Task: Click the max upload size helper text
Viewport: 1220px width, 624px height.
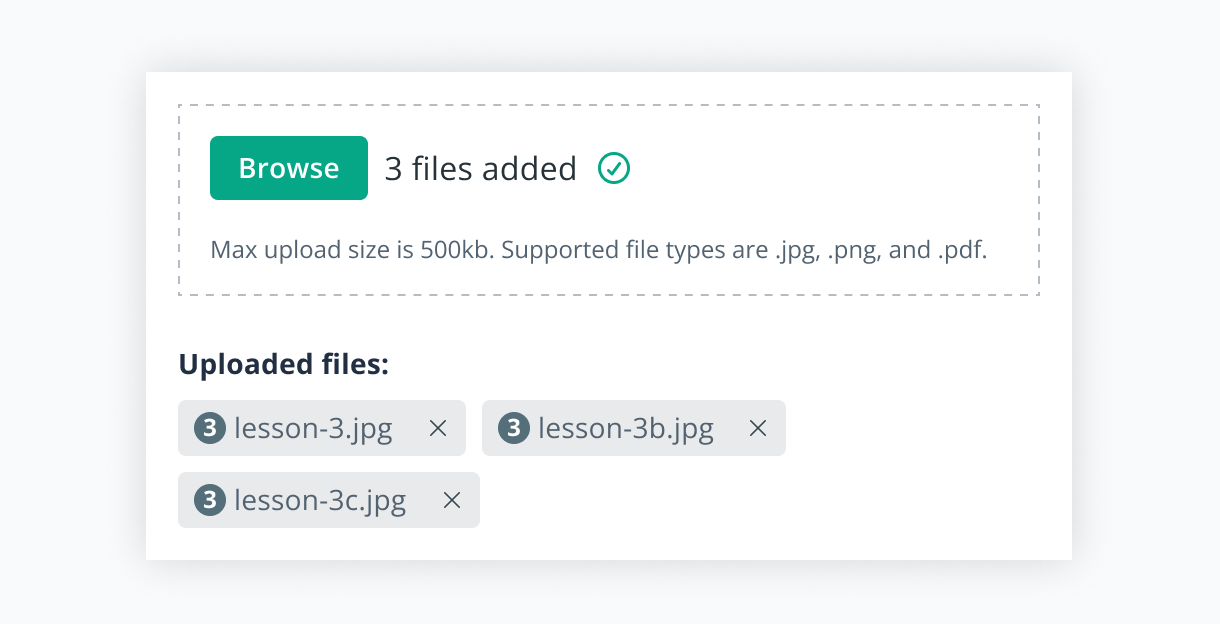Action: [598, 249]
